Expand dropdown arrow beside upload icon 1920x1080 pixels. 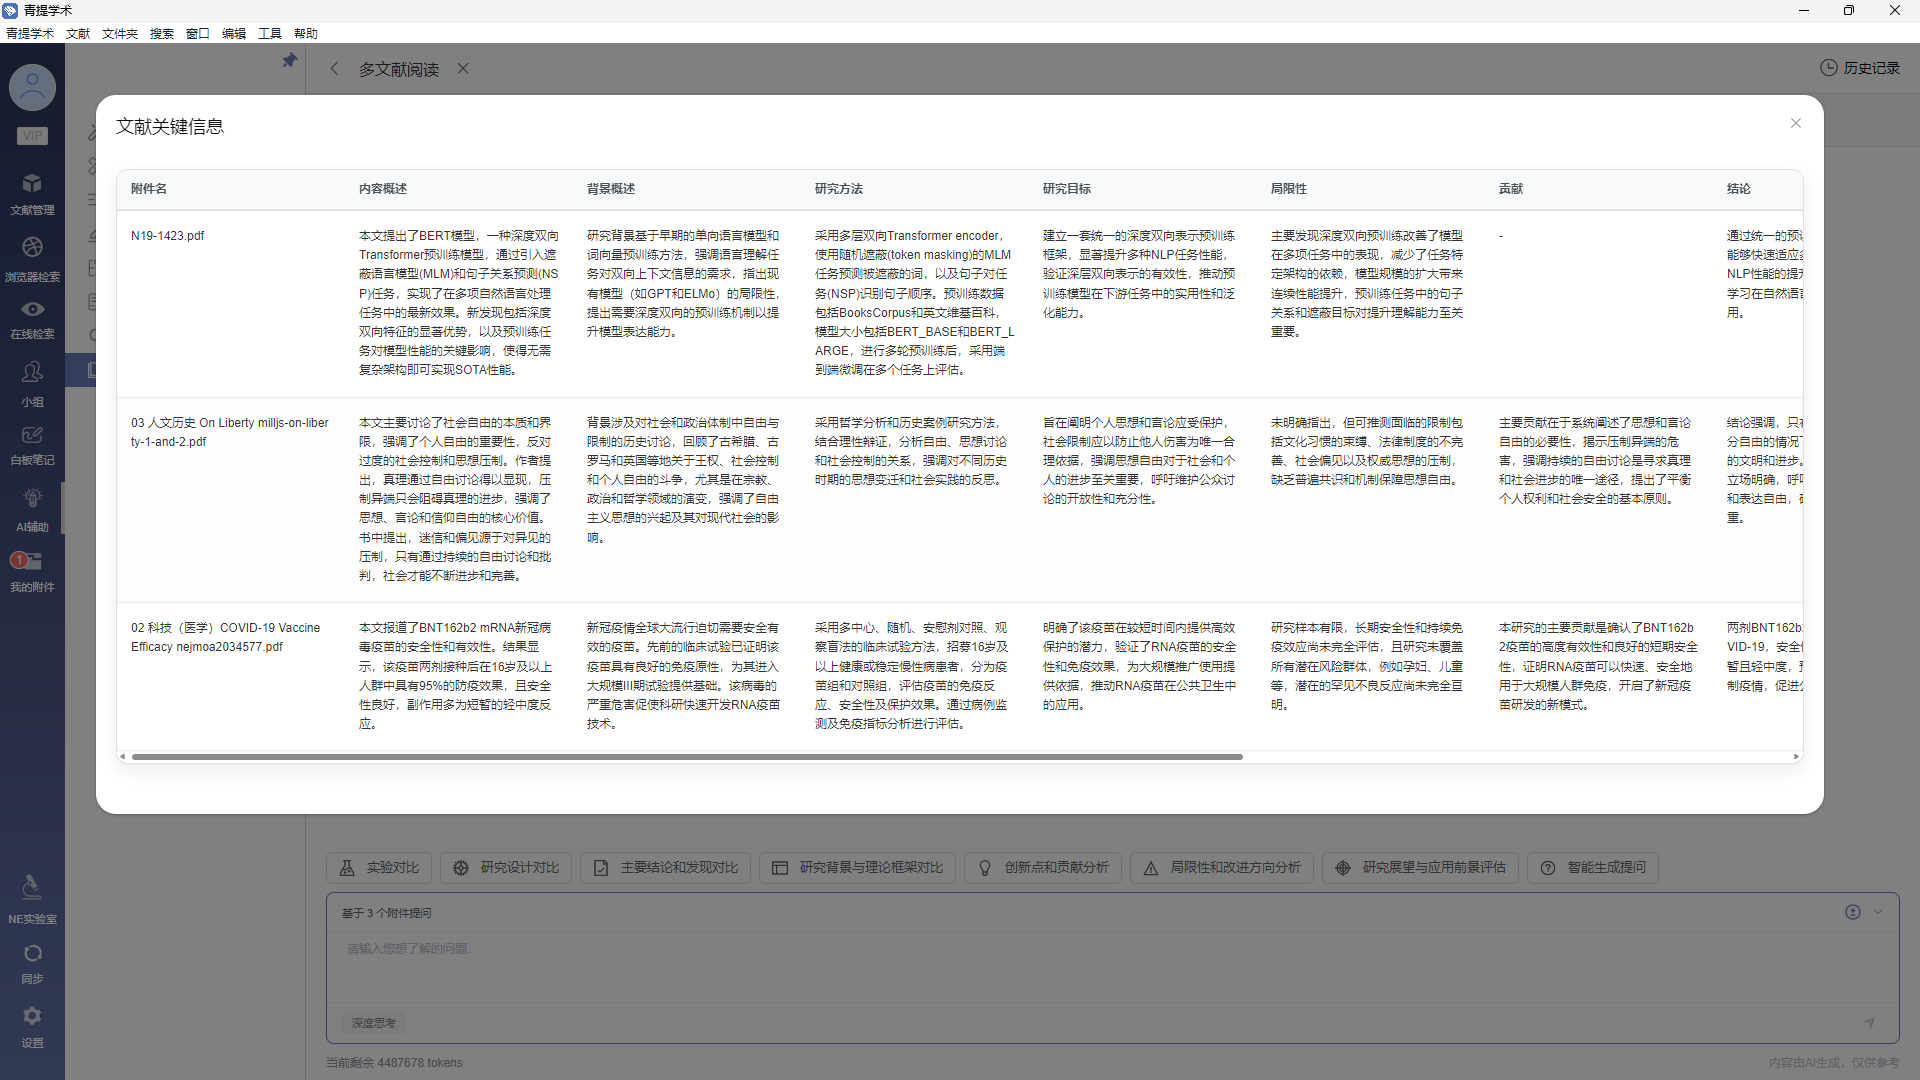1878,911
